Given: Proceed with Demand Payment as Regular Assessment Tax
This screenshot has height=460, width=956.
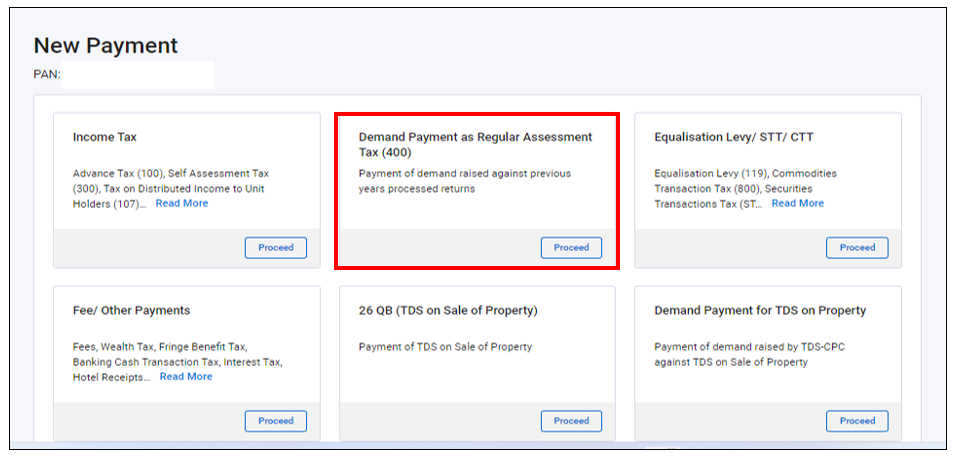Looking at the screenshot, I should pos(571,248).
